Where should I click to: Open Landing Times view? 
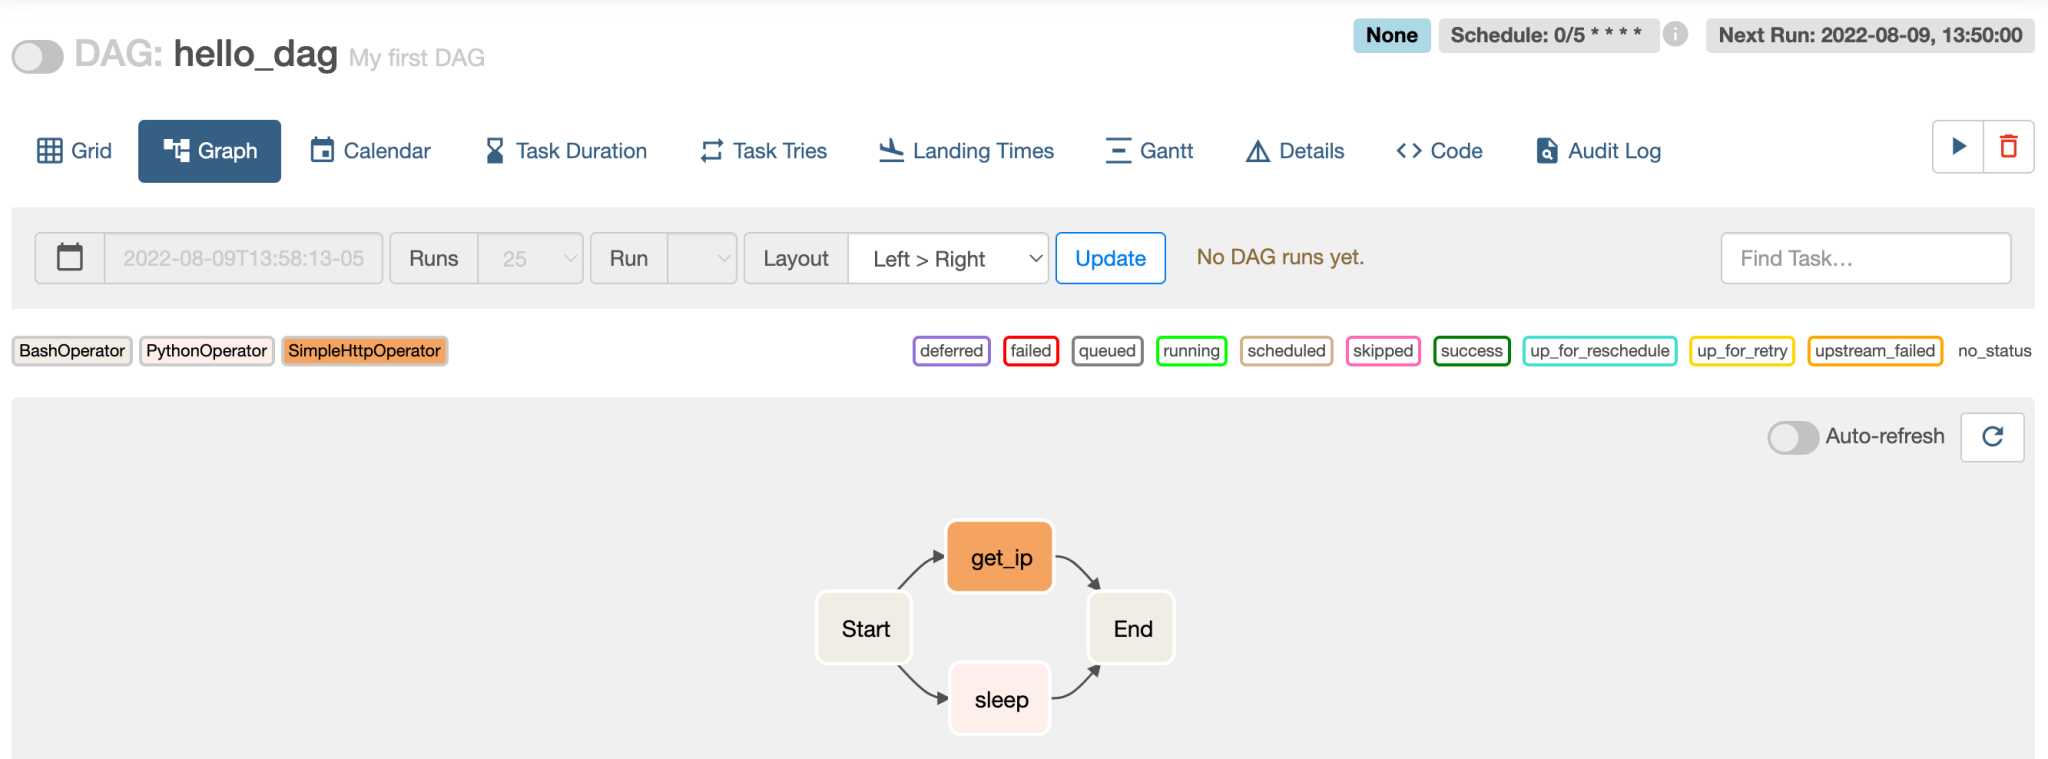(966, 151)
